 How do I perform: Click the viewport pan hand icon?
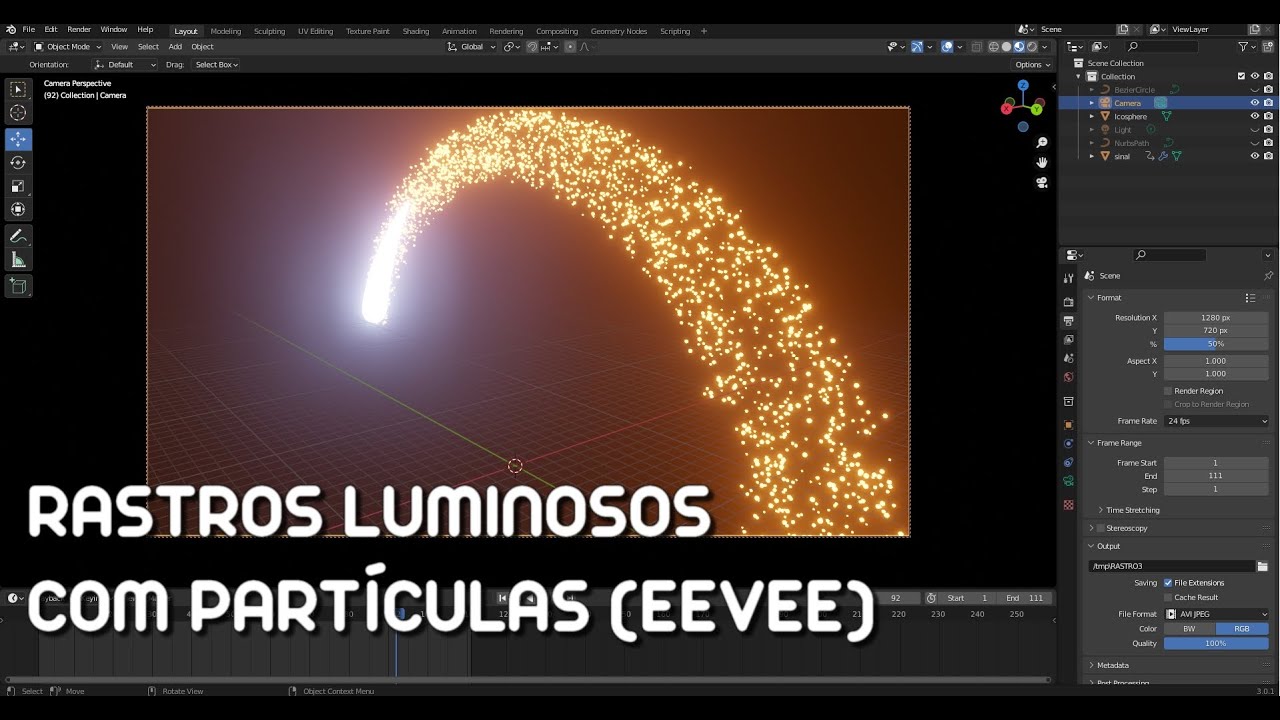1042,162
